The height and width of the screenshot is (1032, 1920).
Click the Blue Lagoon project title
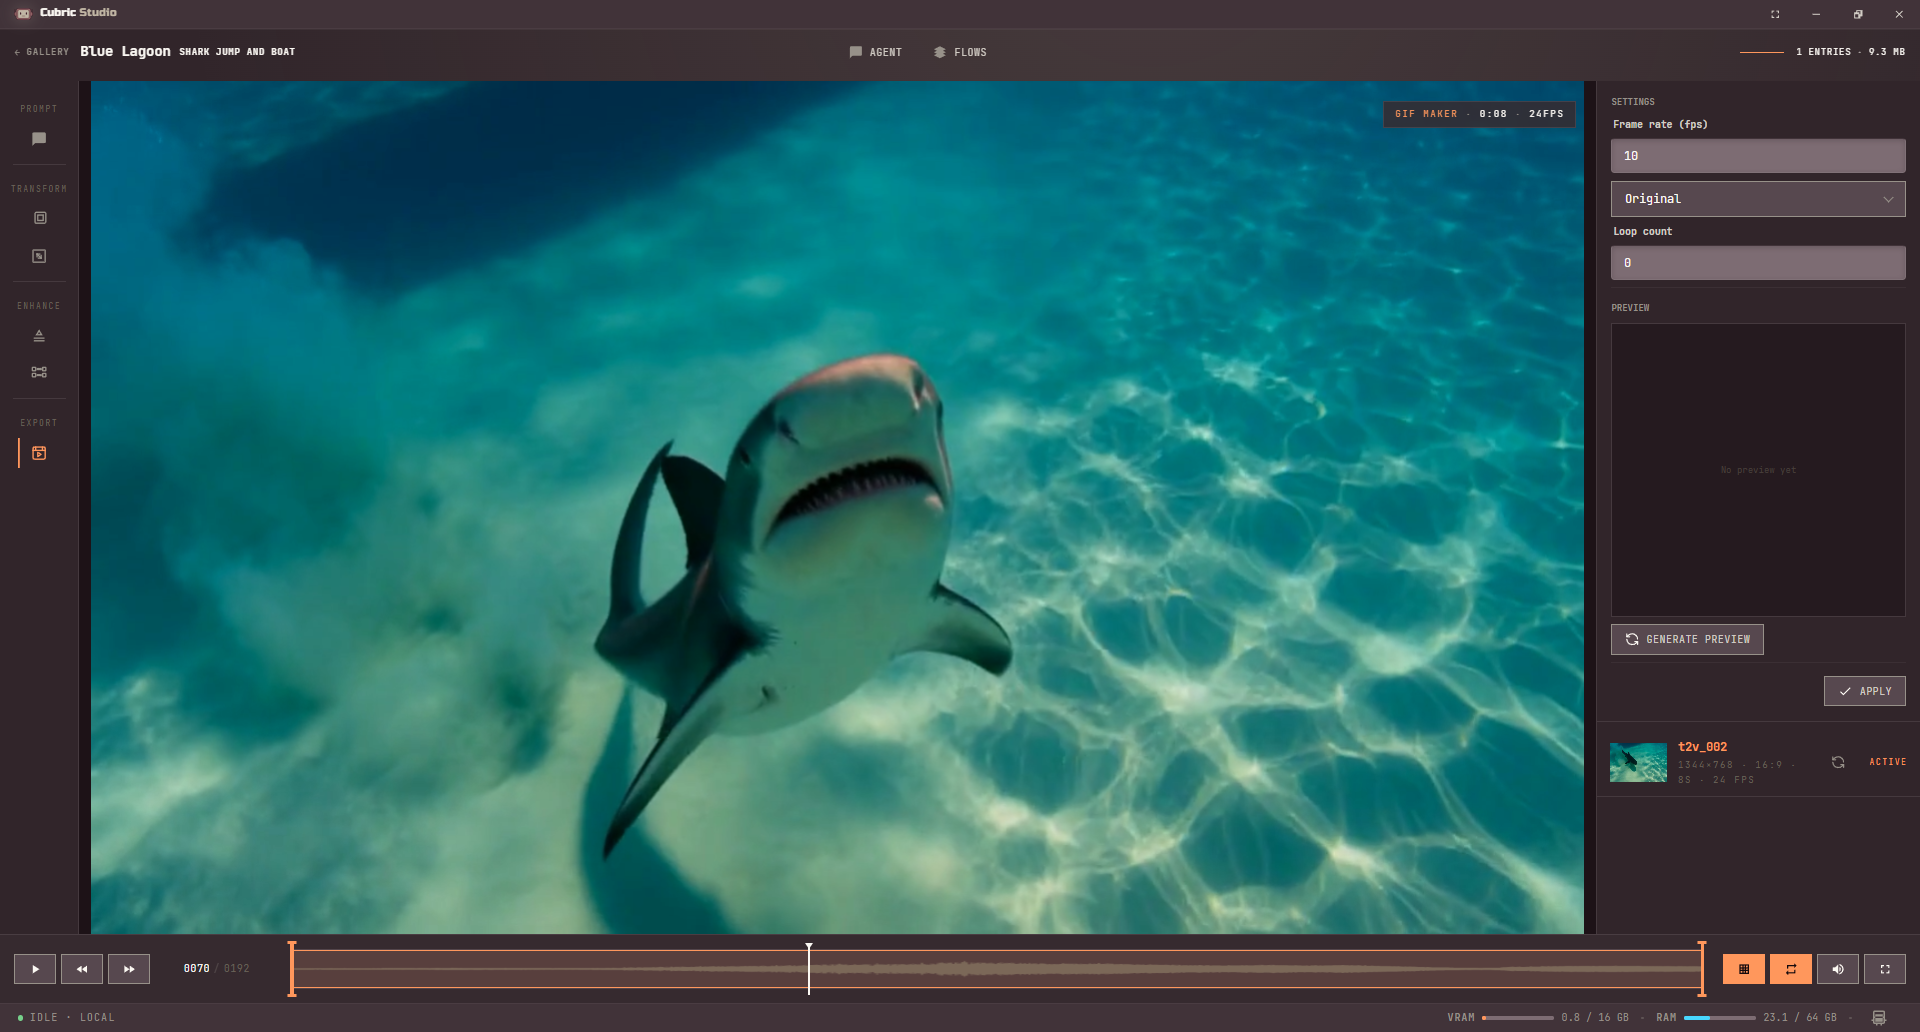click(125, 51)
